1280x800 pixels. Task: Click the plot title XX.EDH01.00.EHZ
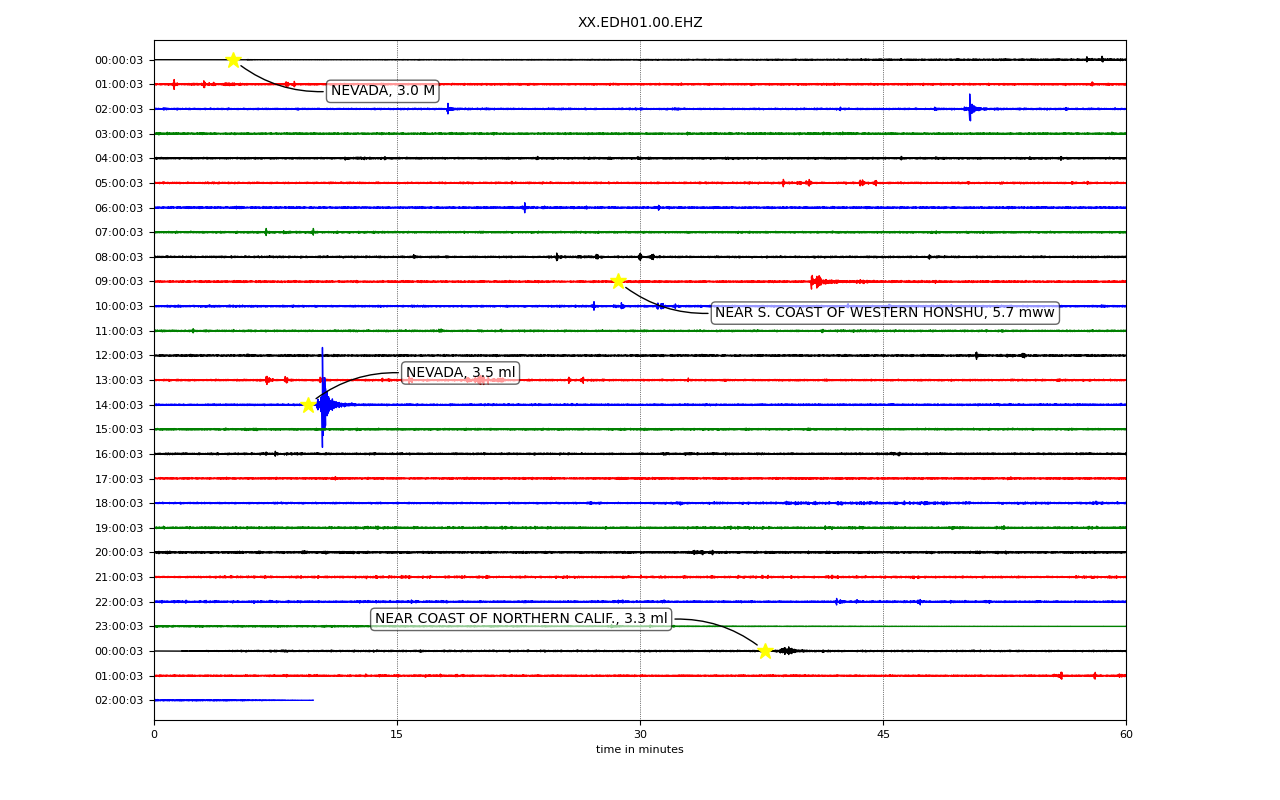[x=640, y=22]
